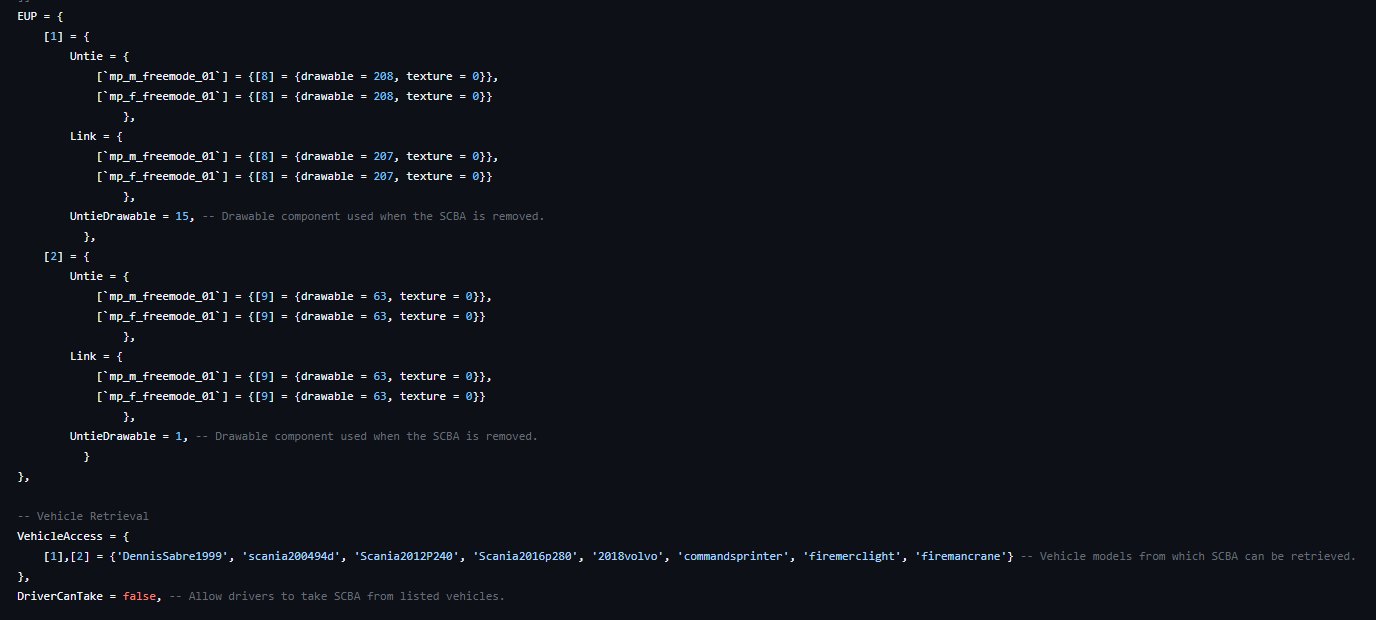Click the 'firemerclight' vehicle string
Screen dimensions: 1376x620
click(853, 556)
